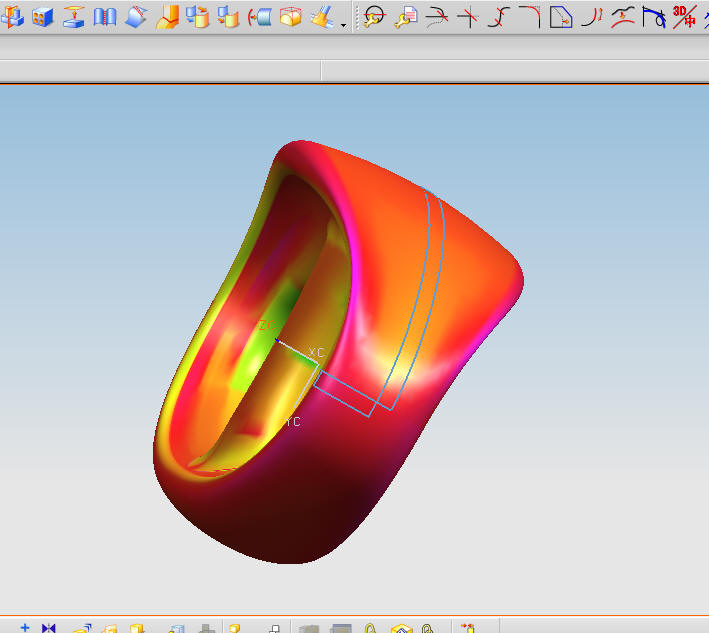Select the blue curve with loop icon

point(654,17)
